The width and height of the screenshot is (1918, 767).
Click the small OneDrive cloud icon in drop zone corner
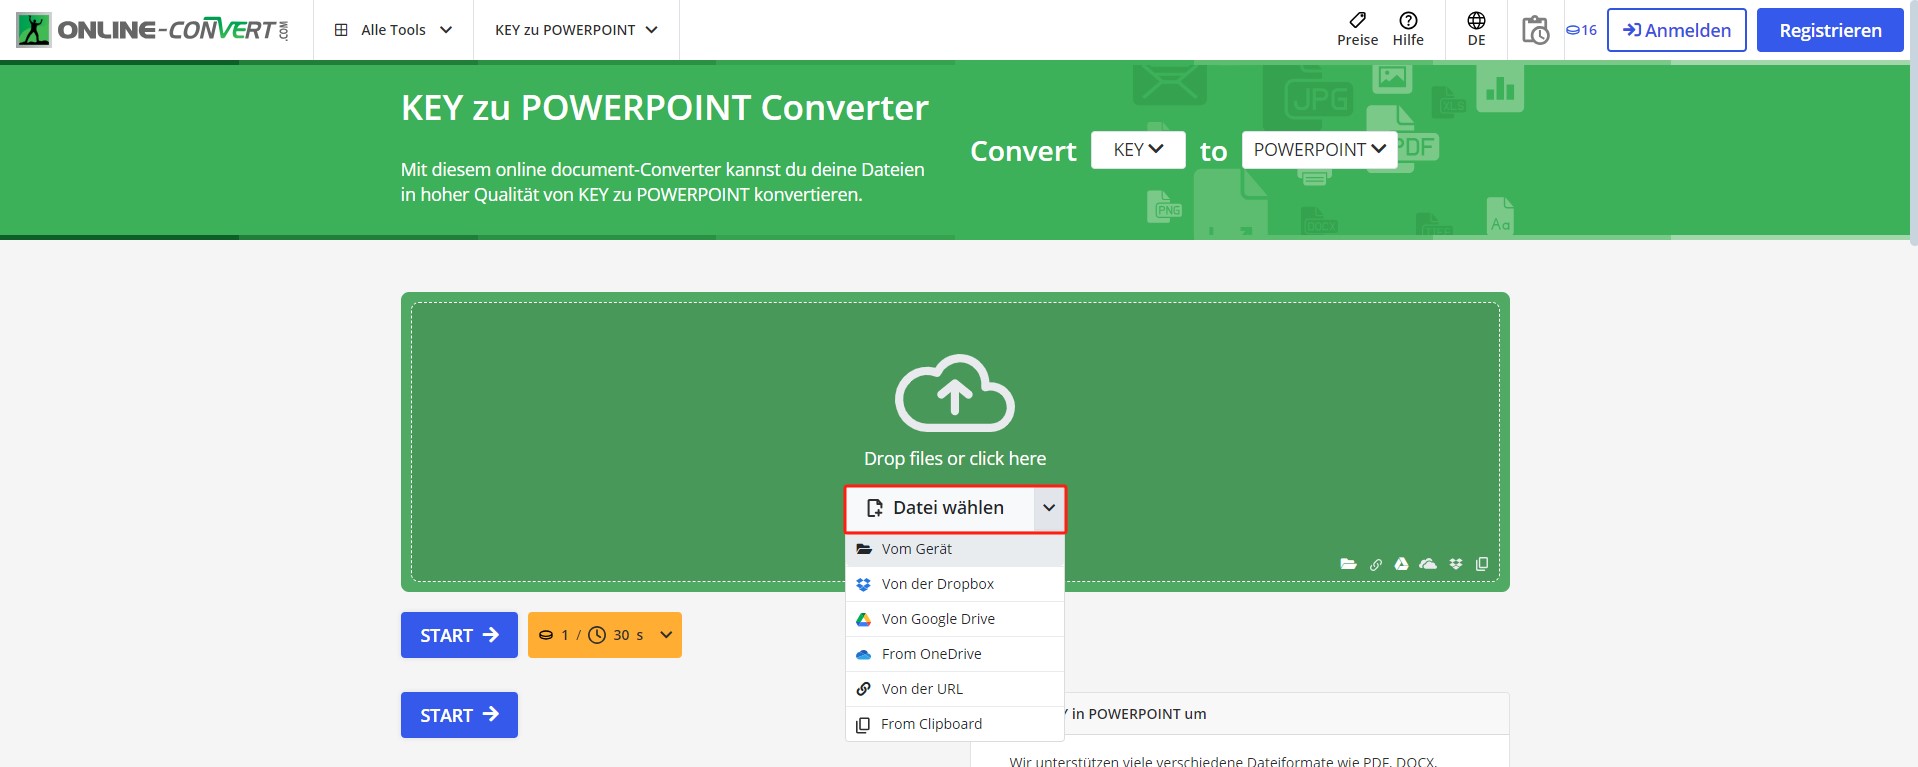click(1428, 564)
